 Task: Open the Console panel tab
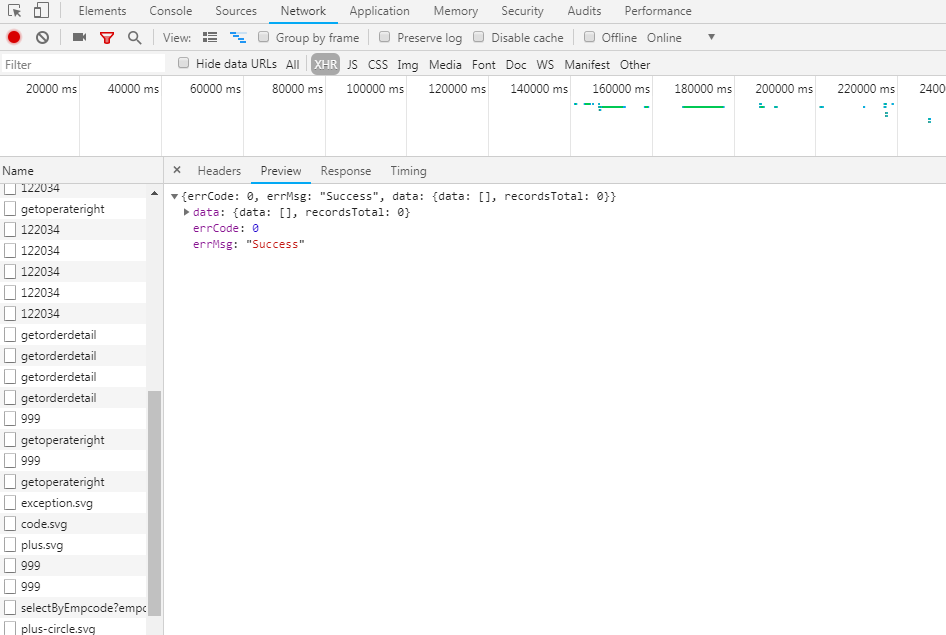[171, 11]
